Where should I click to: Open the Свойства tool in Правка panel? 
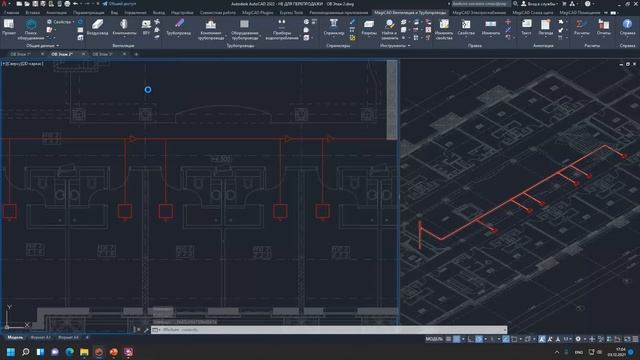coord(466,27)
